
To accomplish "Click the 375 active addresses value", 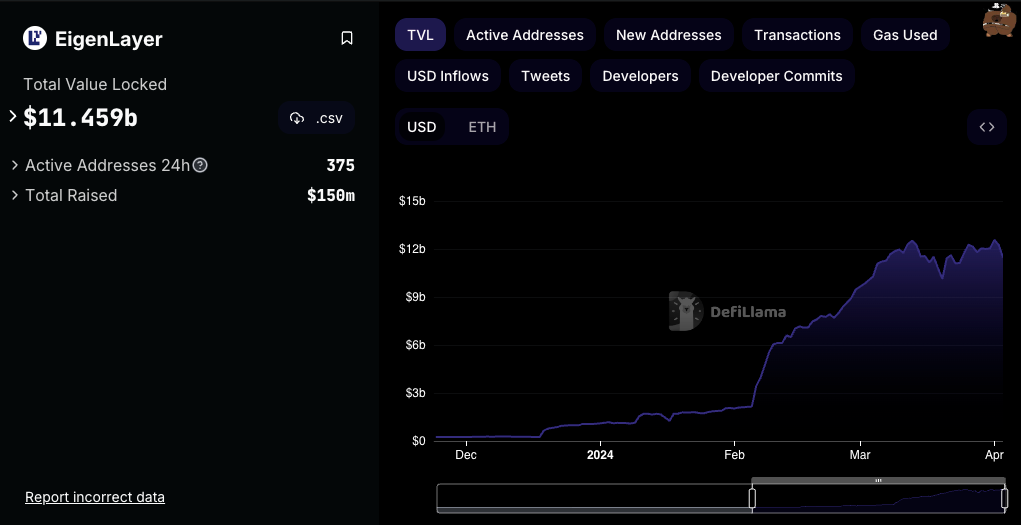I will point(341,165).
